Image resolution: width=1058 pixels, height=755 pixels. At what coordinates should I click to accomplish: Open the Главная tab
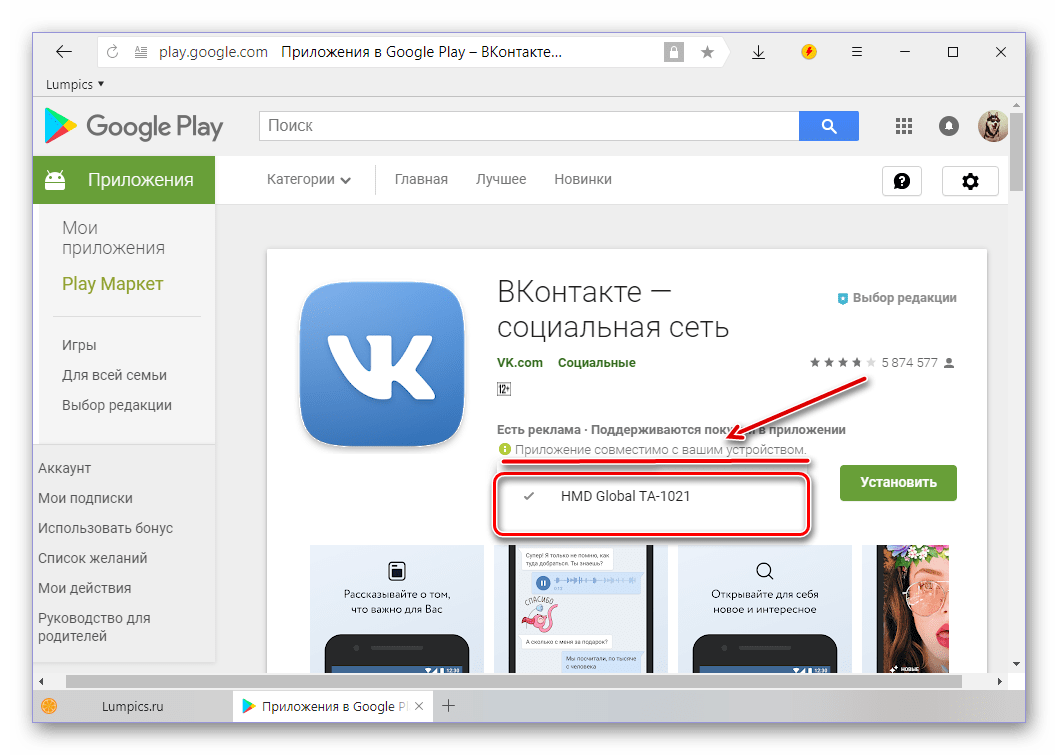tap(421, 179)
